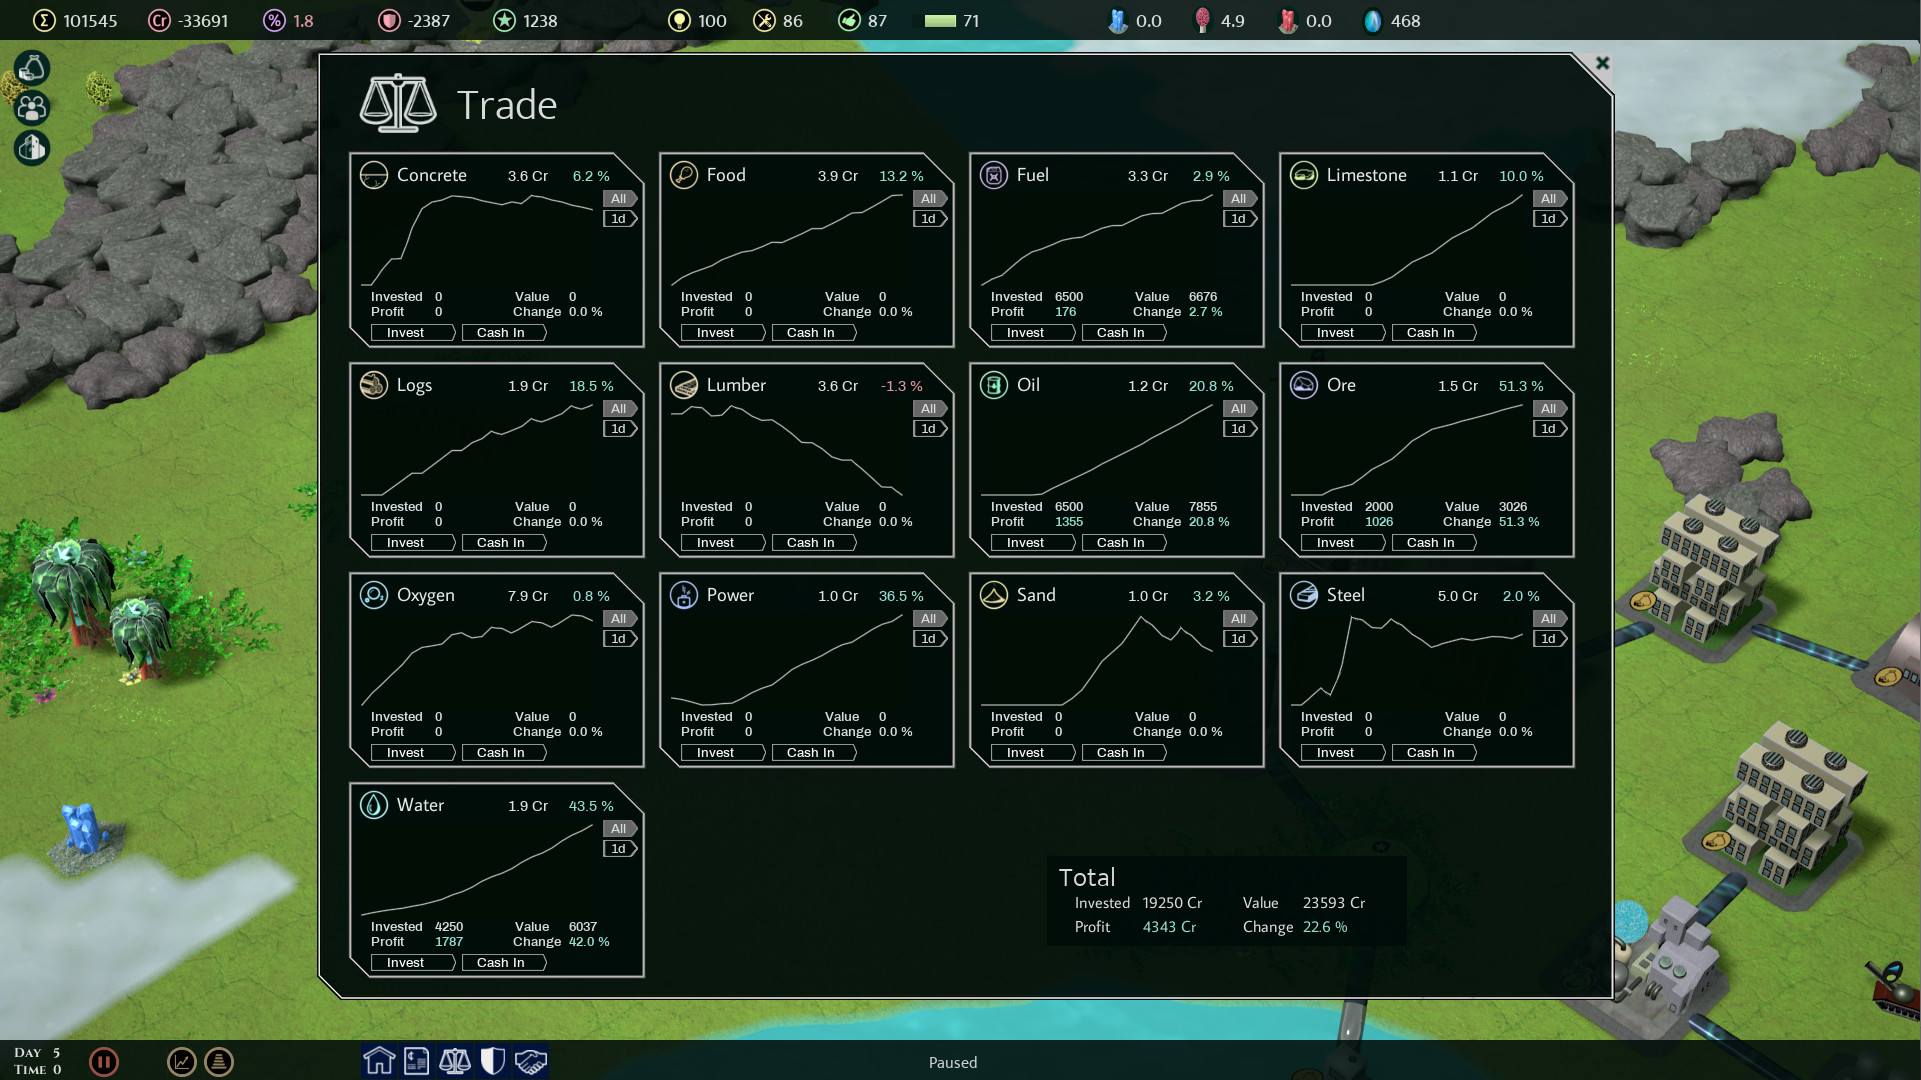The width and height of the screenshot is (1921, 1080).
Task: Click the Lumber resource icon
Action: pos(684,386)
